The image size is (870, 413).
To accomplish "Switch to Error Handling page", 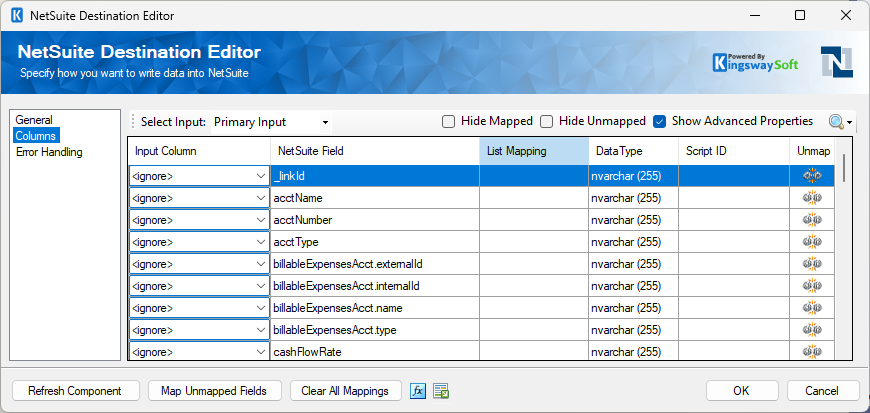I will point(49,152).
